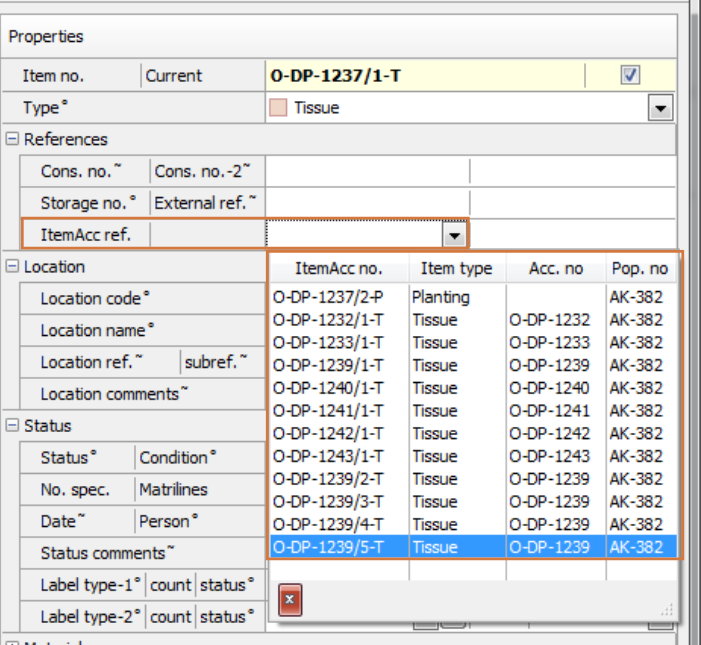
Task: Select row O-DP-1232/1-T
Action: (x=473, y=320)
